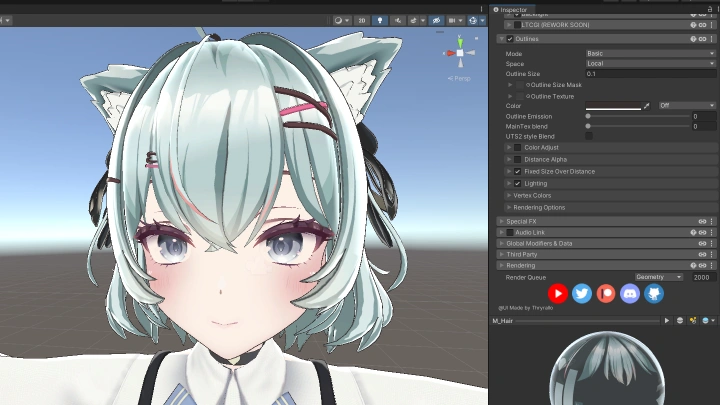The image size is (720, 405).
Task: Click the color eyedropper icon
Action: click(646, 105)
